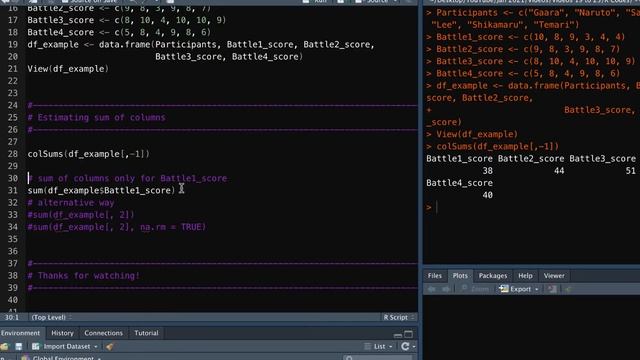Click the commented line containing na.rm = TRUE
The height and width of the screenshot is (360, 640).
(x=117, y=227)
